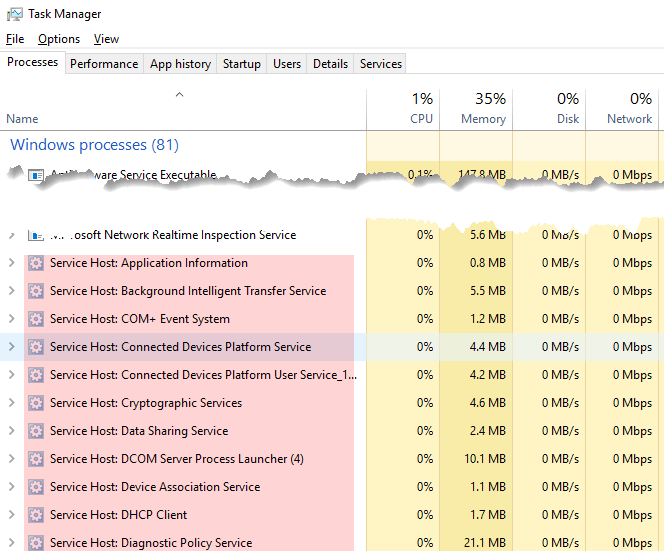Select Service Host: Device Association Service text

(155, 487)
